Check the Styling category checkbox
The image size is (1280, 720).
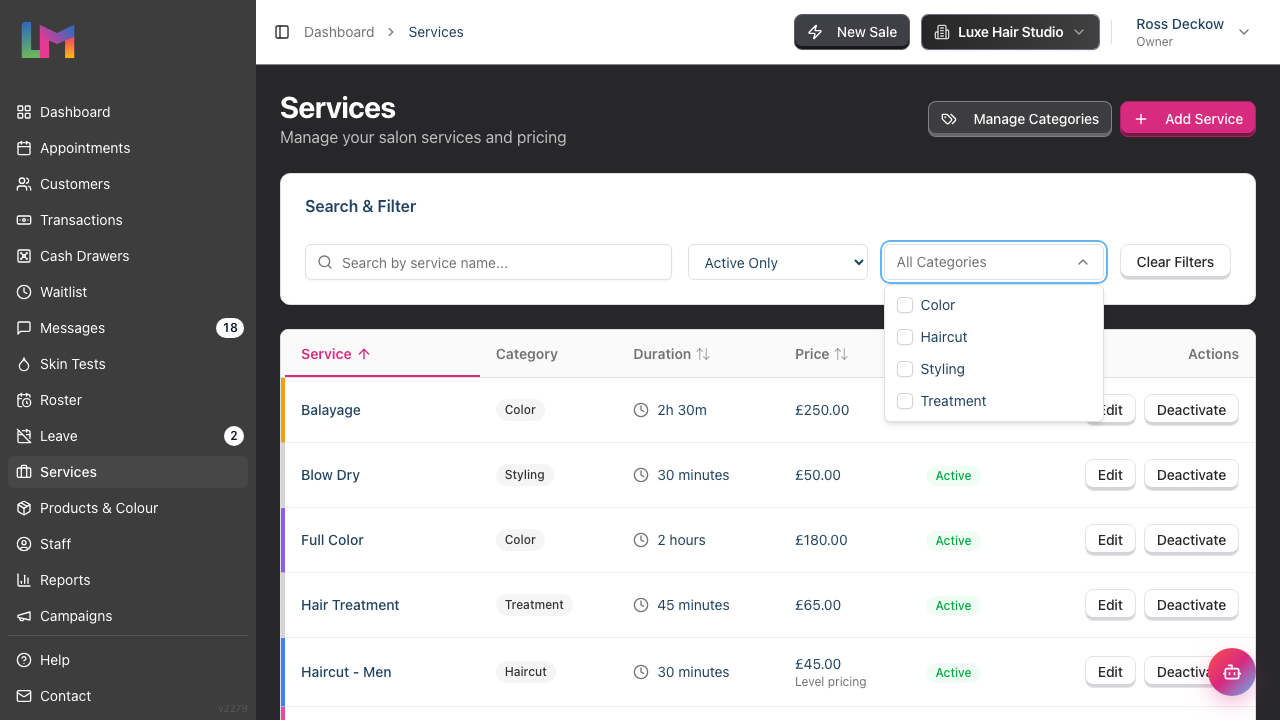(905, 369)
